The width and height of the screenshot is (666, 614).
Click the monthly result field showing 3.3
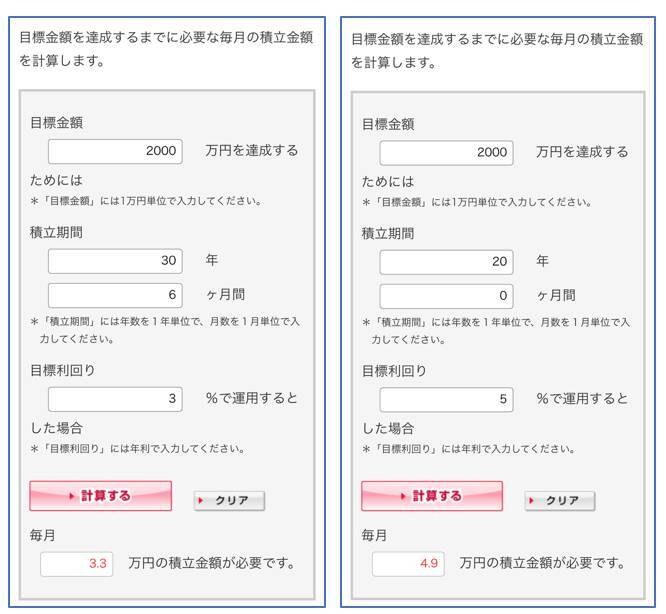point(77,564)
